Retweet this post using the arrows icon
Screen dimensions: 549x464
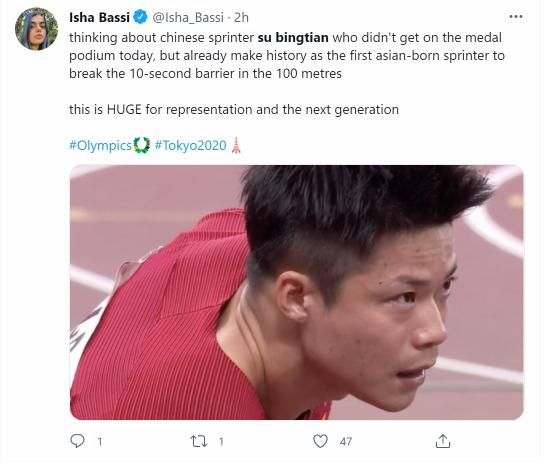[199, 441]
